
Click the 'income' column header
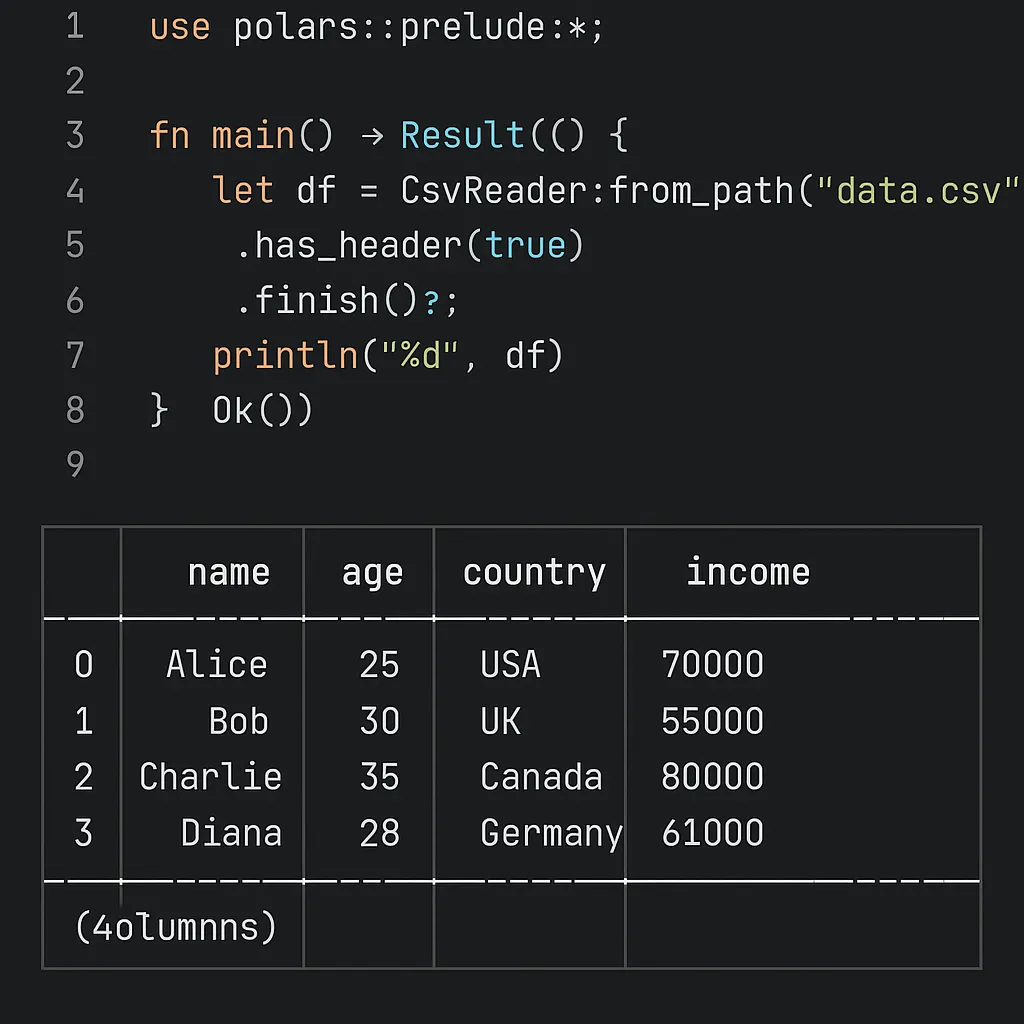(x=748, y=571)
